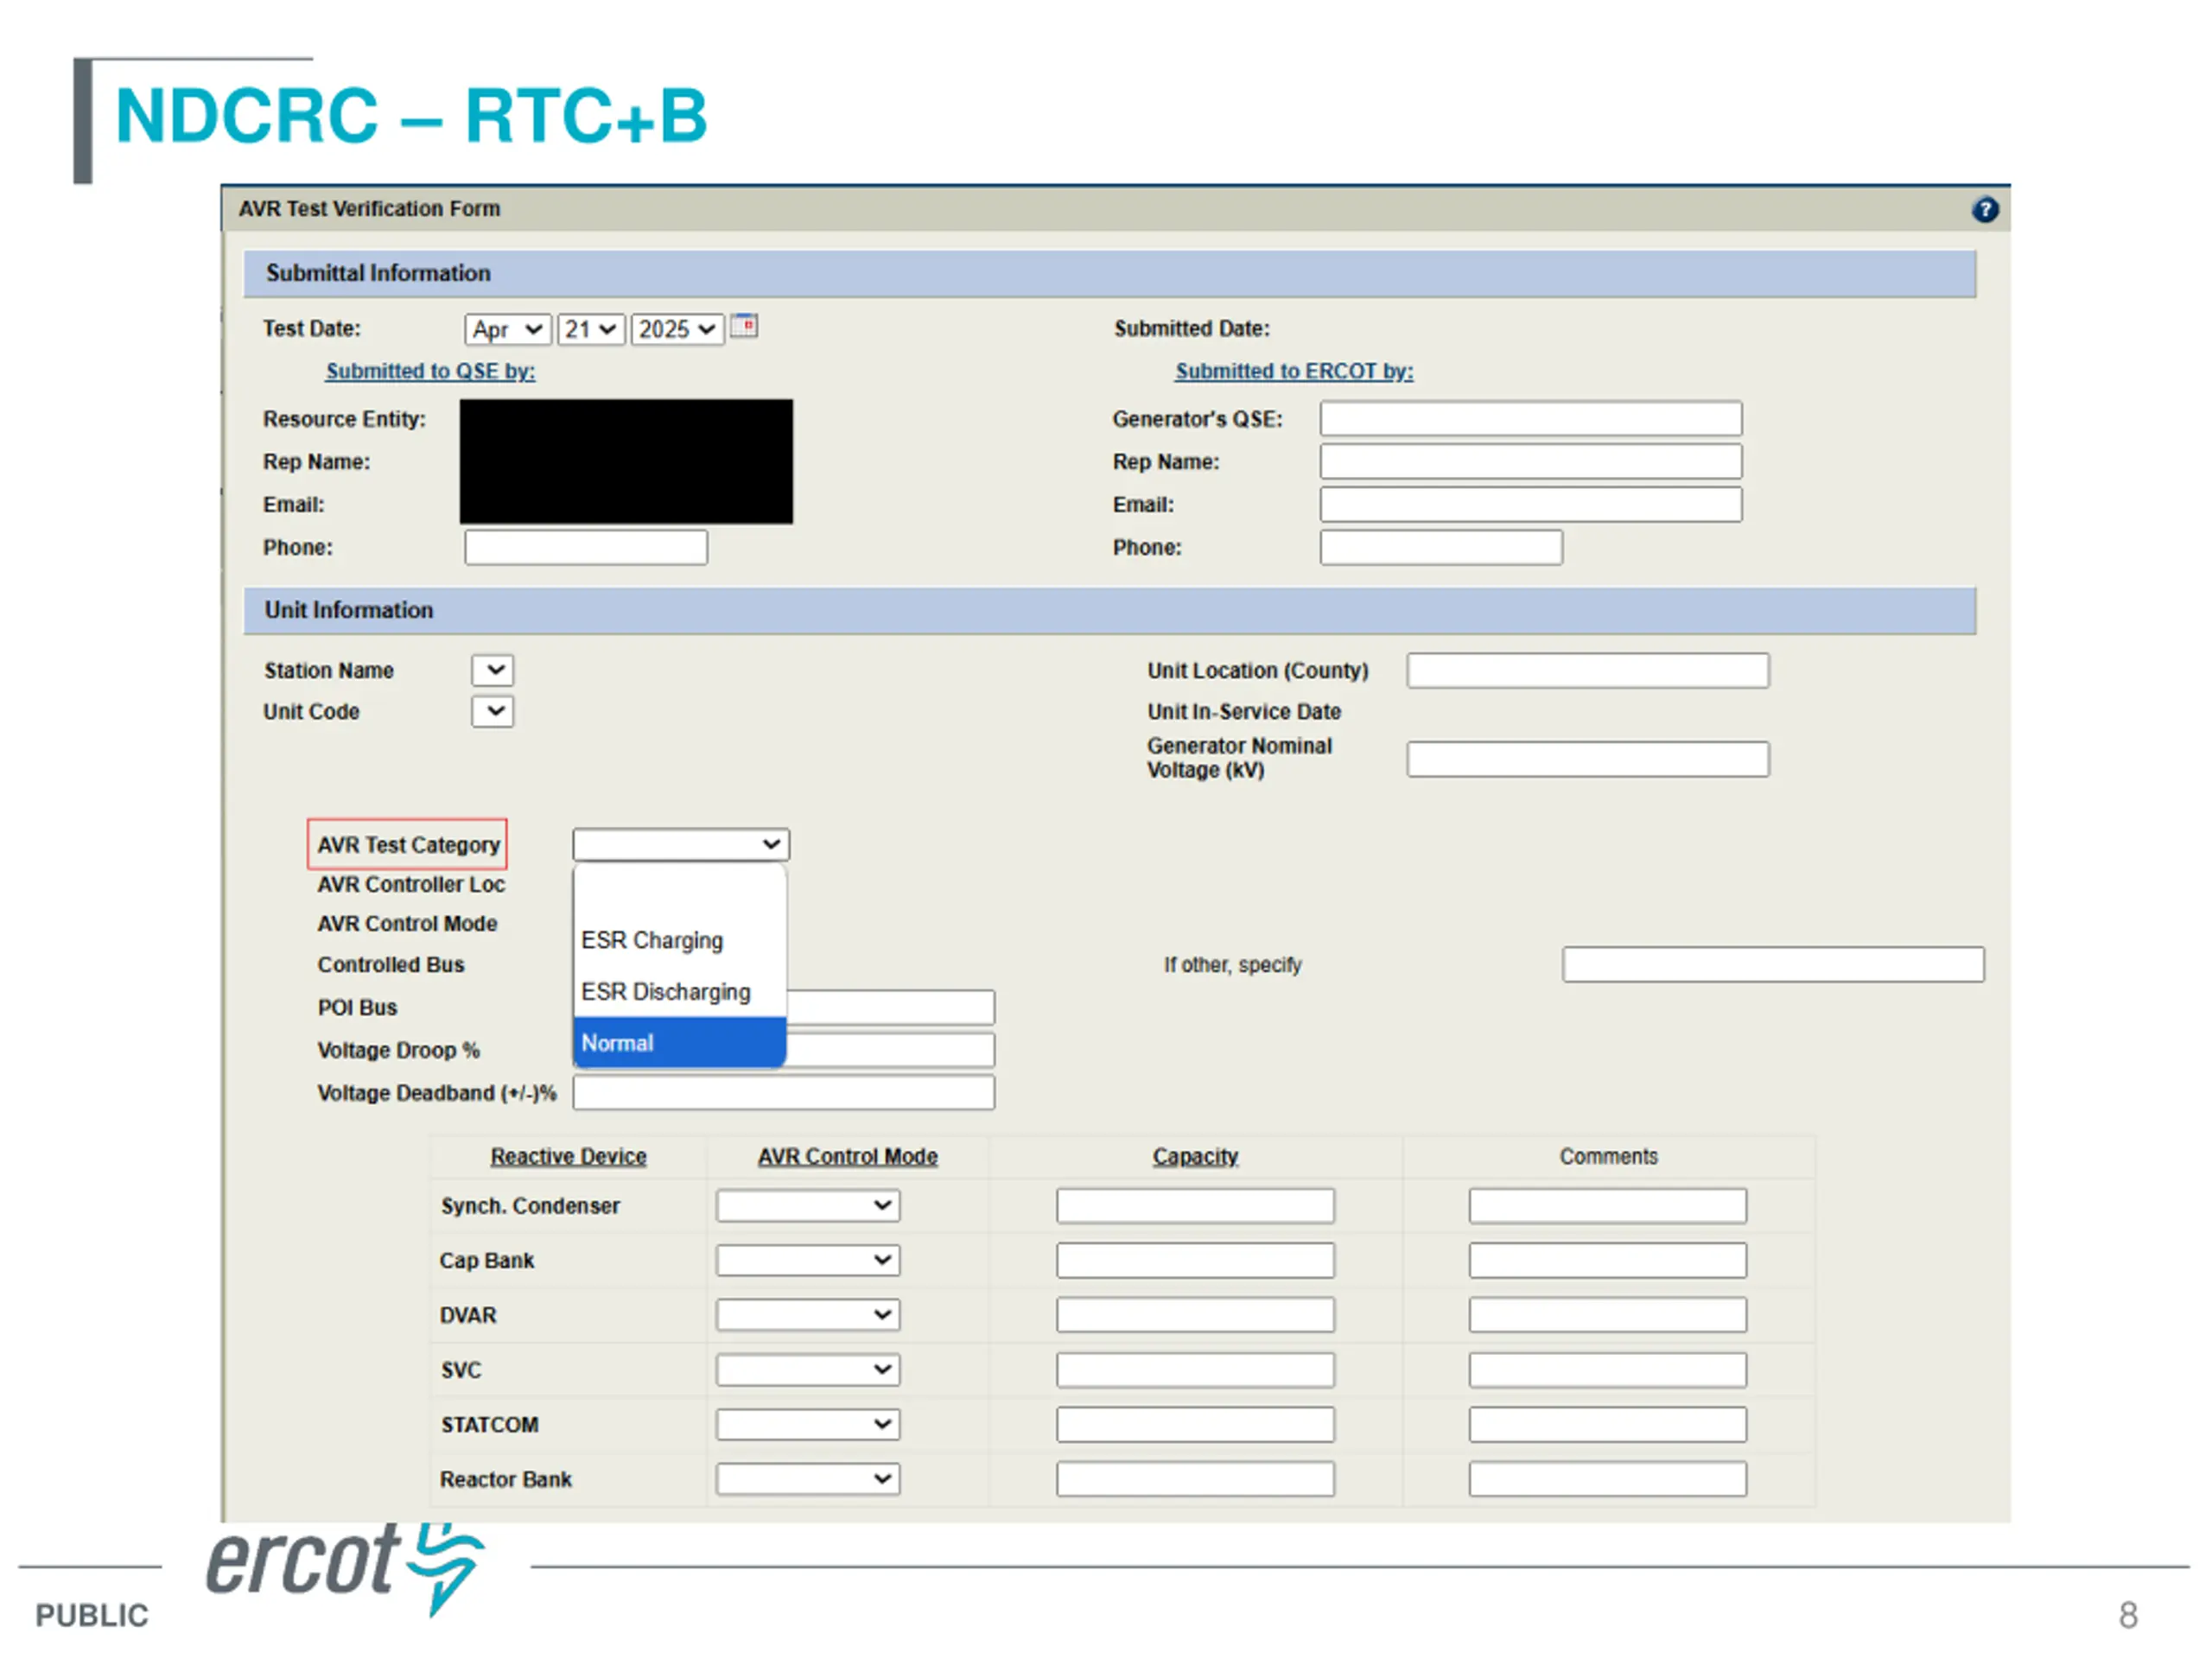The width and height of the screenshot is (2212, 1659).
Task: Expand the Unit Code dropdown
Action: pyautogui.click(x=492, y=711)
